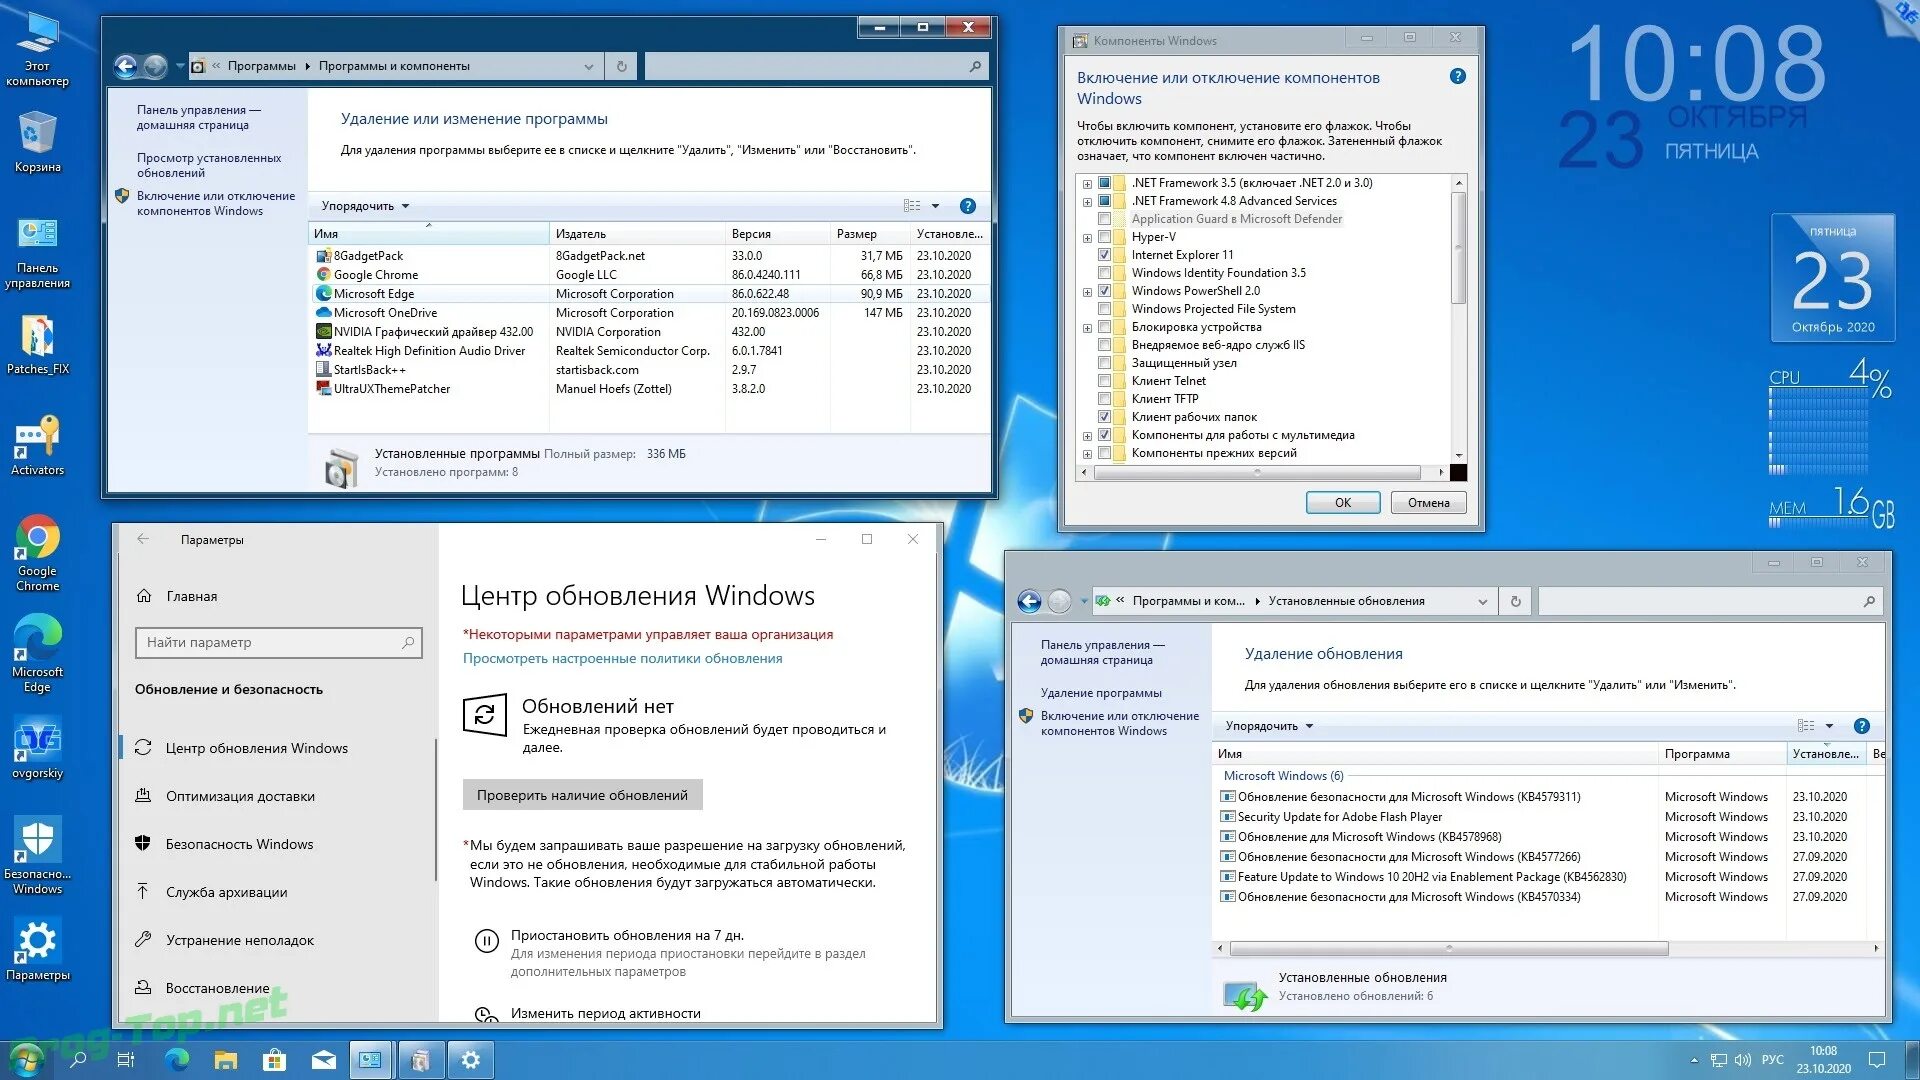Check the Клиент Telnet component box
This screenshot has height=1080, width=1920.
[x=1105, y=381]
